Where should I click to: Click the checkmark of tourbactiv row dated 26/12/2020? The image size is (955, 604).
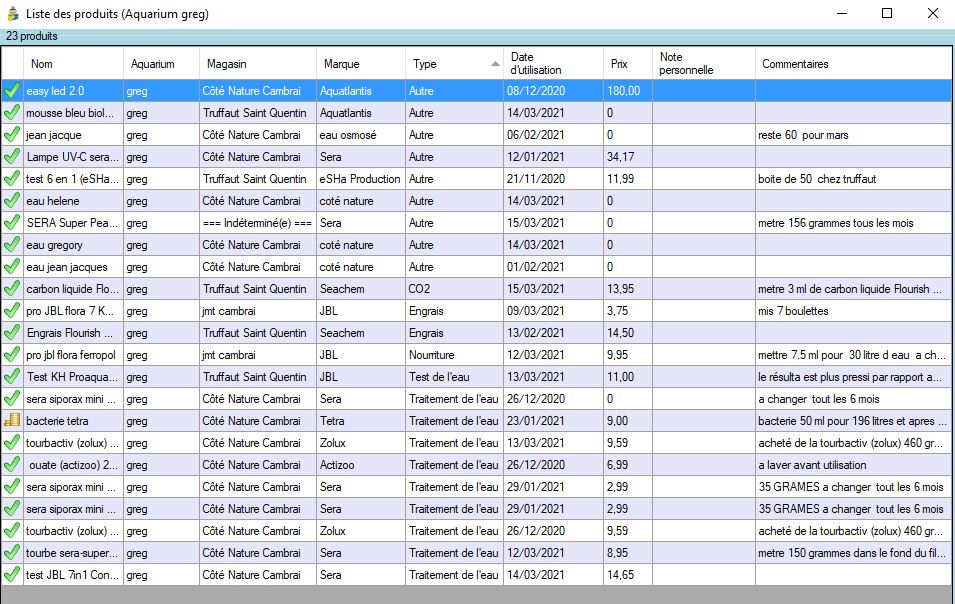[x=12, y=531]
